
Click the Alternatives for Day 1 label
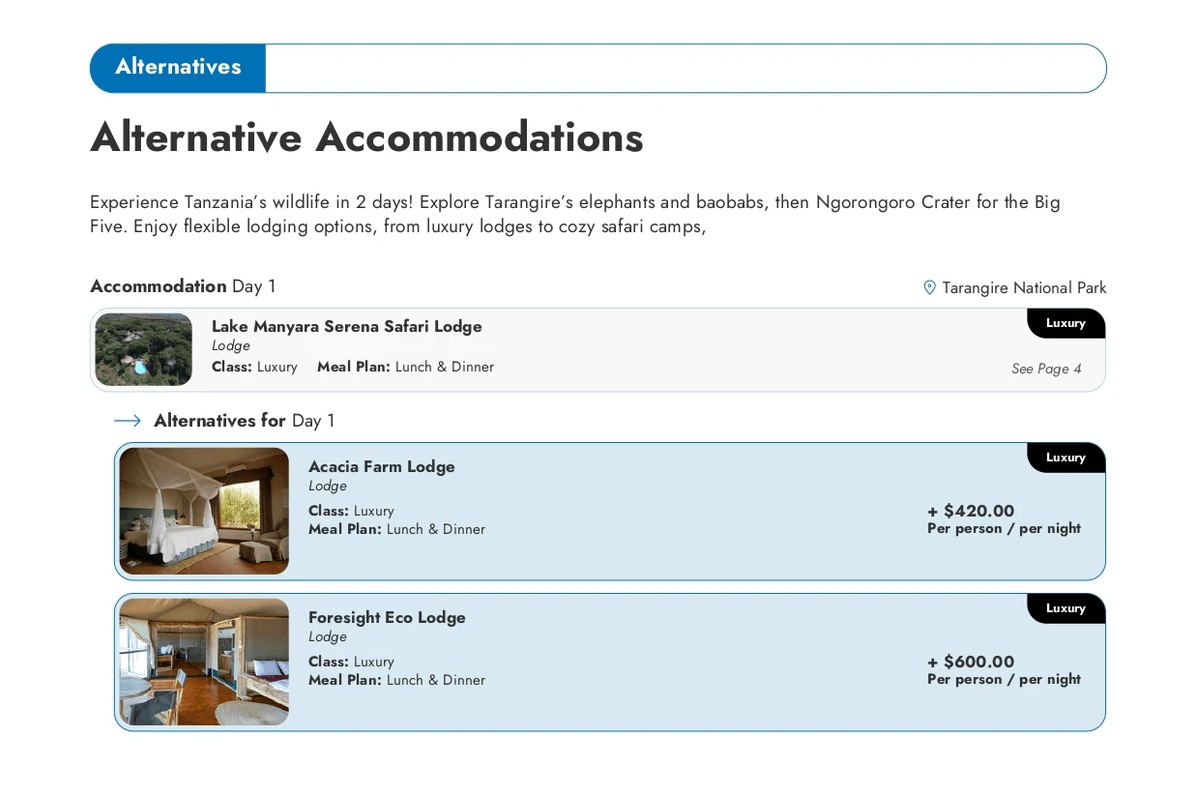coord(244,421)
